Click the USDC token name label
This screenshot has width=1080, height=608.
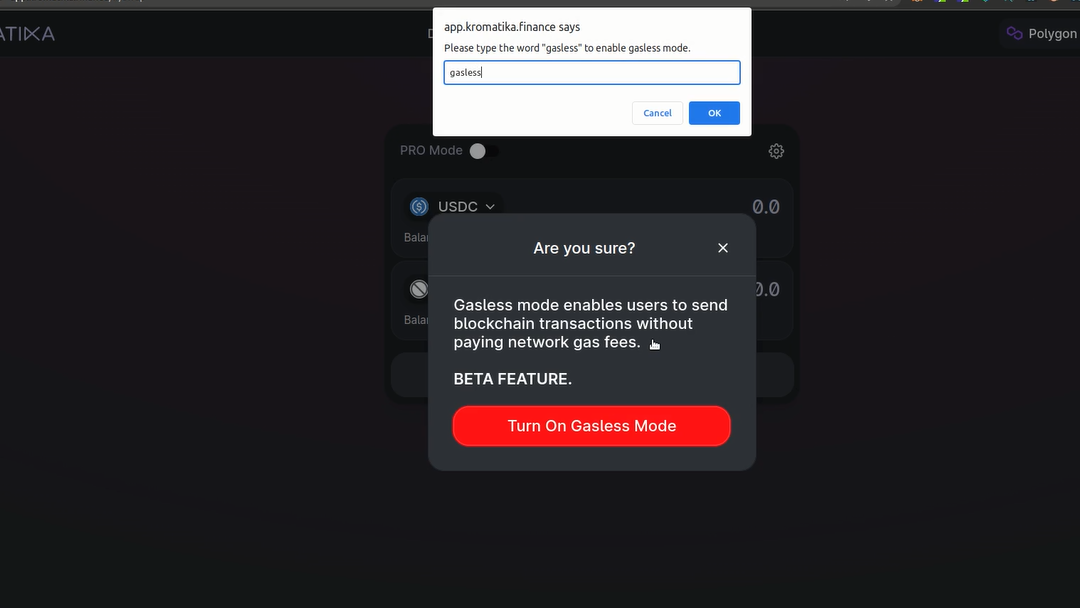point(458,207)
